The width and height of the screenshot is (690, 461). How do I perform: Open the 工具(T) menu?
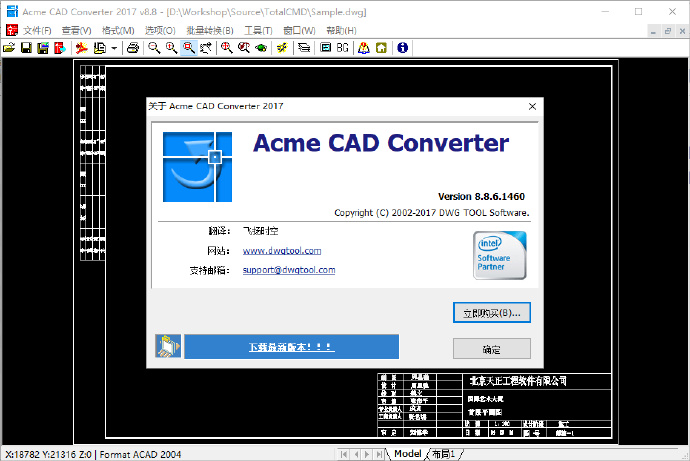click(x=258, y=30)
